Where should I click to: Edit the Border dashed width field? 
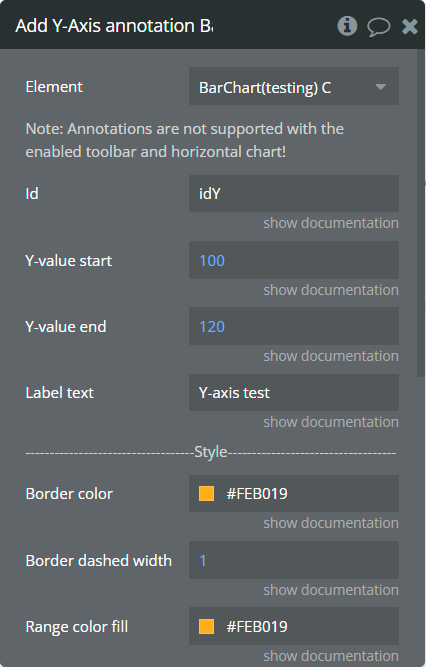(x=294, y=560)
